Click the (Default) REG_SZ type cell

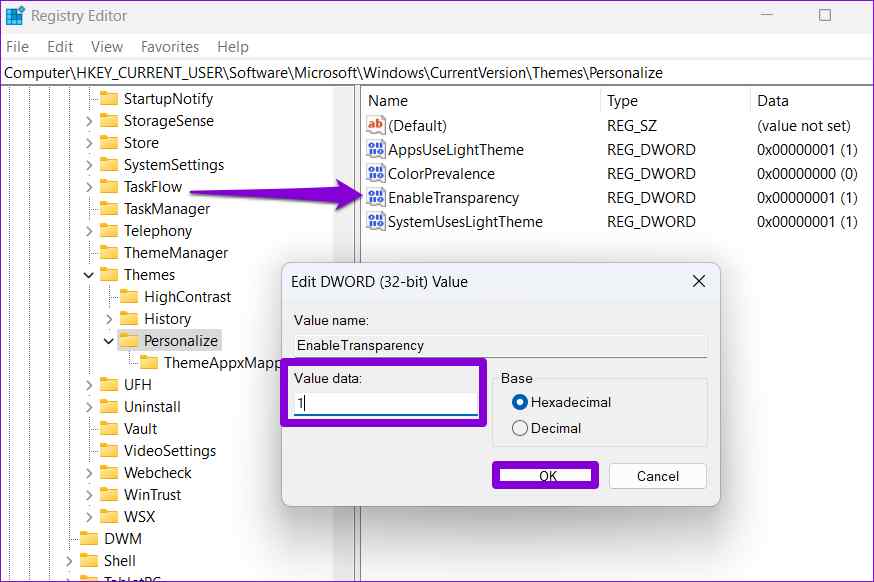632,126
